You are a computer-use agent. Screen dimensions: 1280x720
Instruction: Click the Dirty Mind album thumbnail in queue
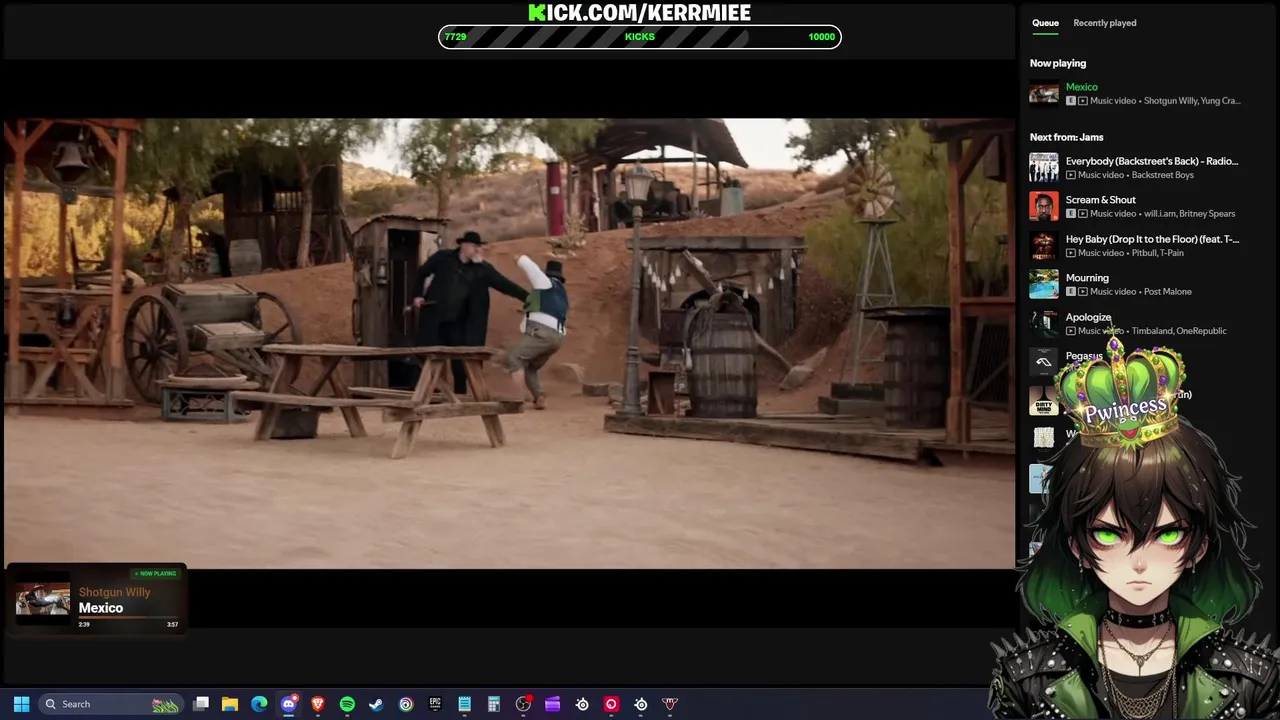[x=1044, y=401]
